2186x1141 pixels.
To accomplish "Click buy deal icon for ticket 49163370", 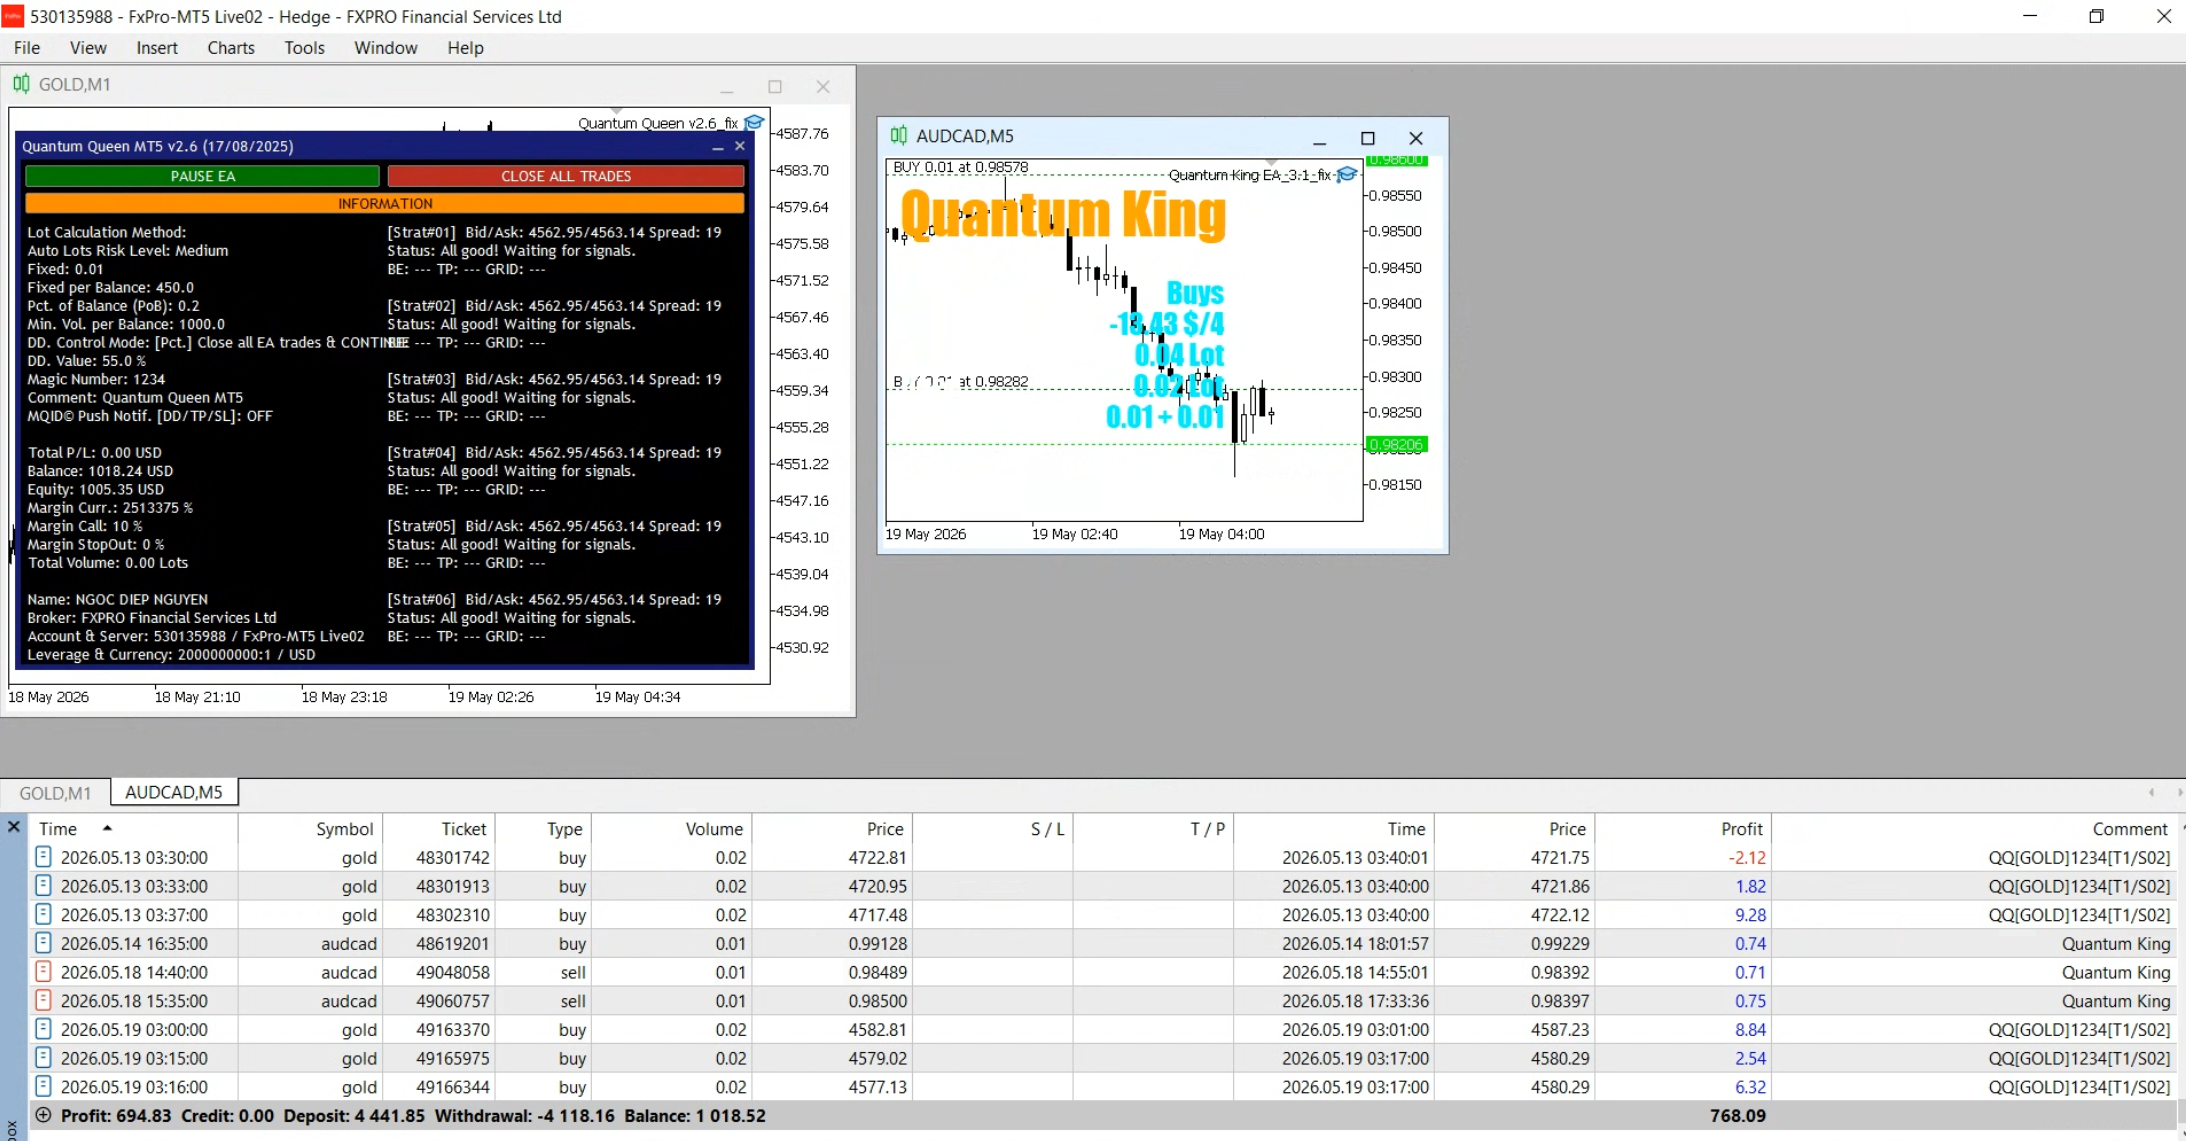I will click(43, 1029).
